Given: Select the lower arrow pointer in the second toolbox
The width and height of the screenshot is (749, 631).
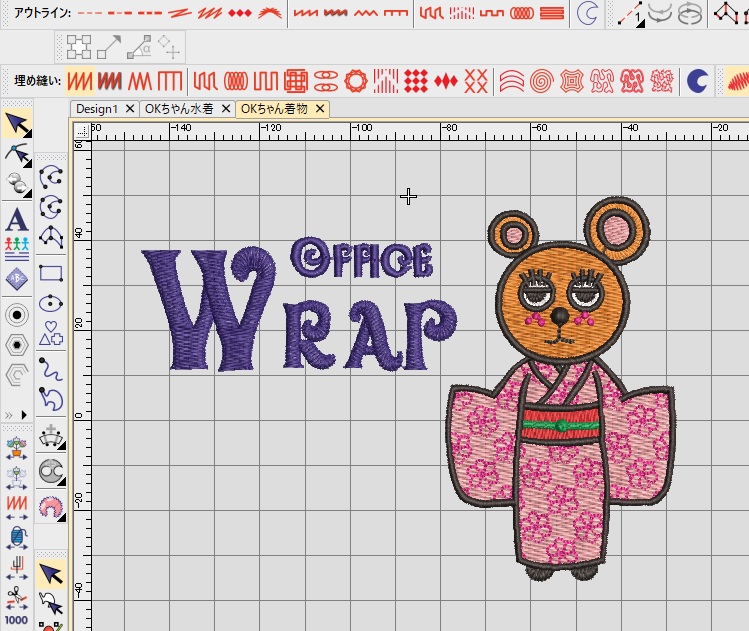Looking at the screenshot, I should click(x=51, y=575).
